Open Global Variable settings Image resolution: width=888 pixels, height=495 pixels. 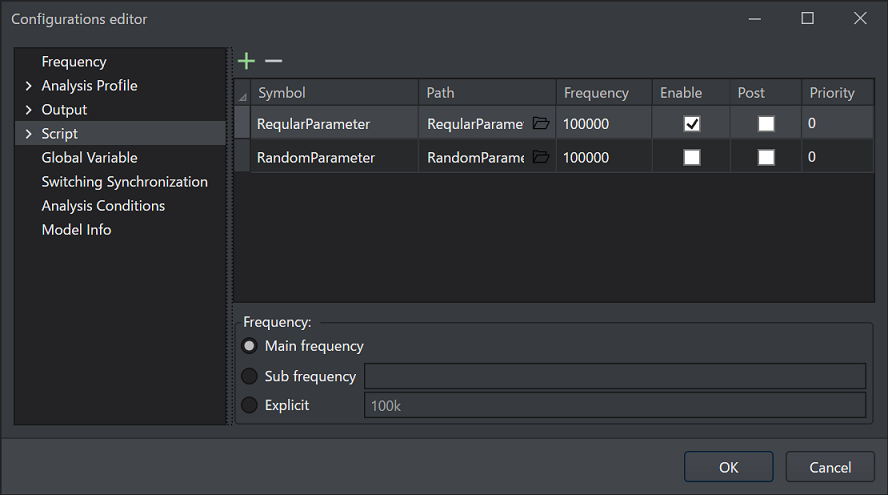(x=89, y=157)
